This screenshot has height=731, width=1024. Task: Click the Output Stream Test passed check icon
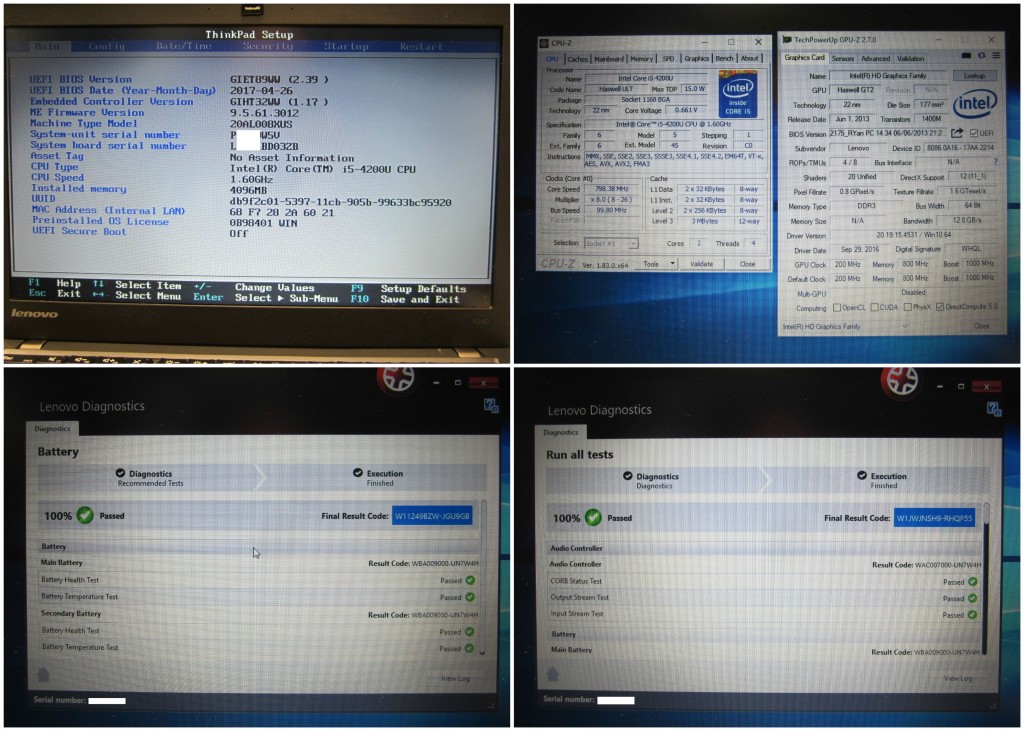point(972,598)
